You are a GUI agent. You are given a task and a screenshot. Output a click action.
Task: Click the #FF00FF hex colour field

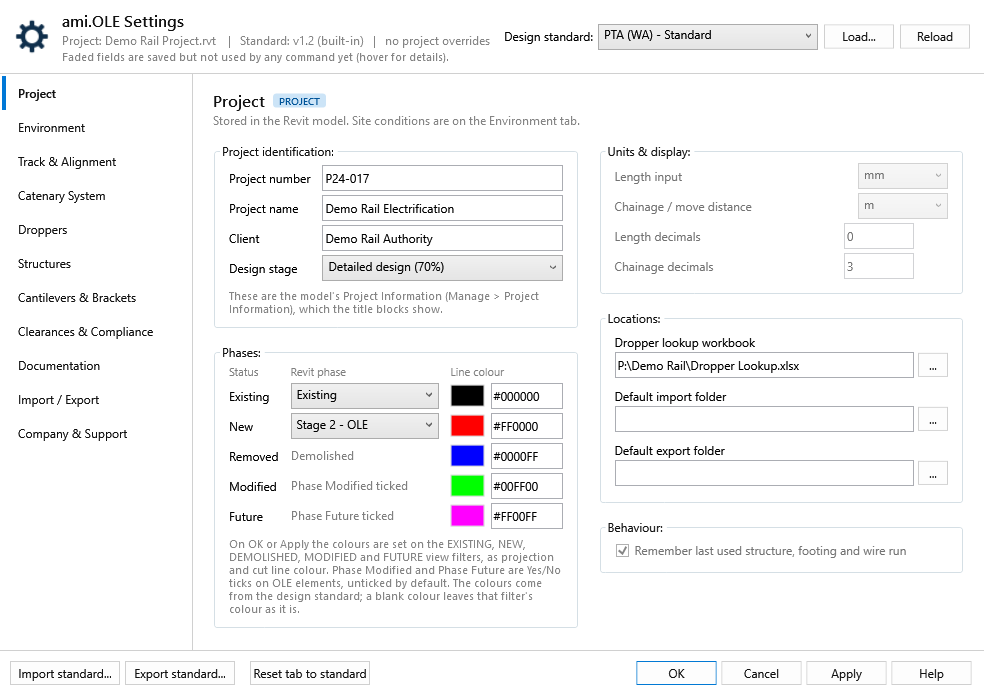click(x=527, y=516)
